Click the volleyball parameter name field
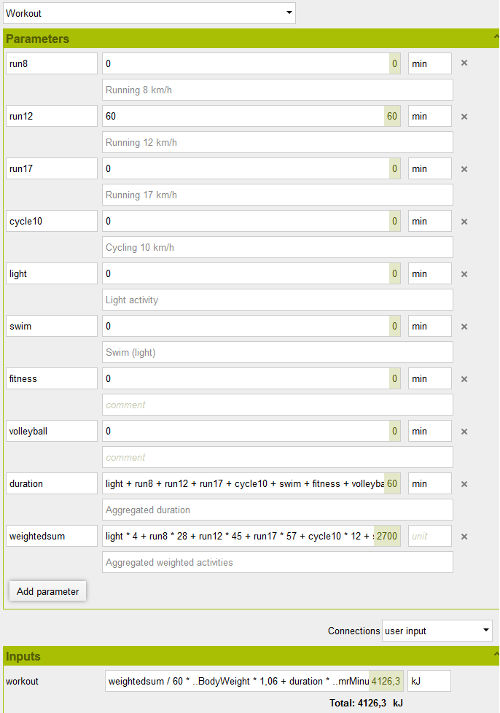The width and height of the screenshot is (500, 713). [x=52, y=431]
